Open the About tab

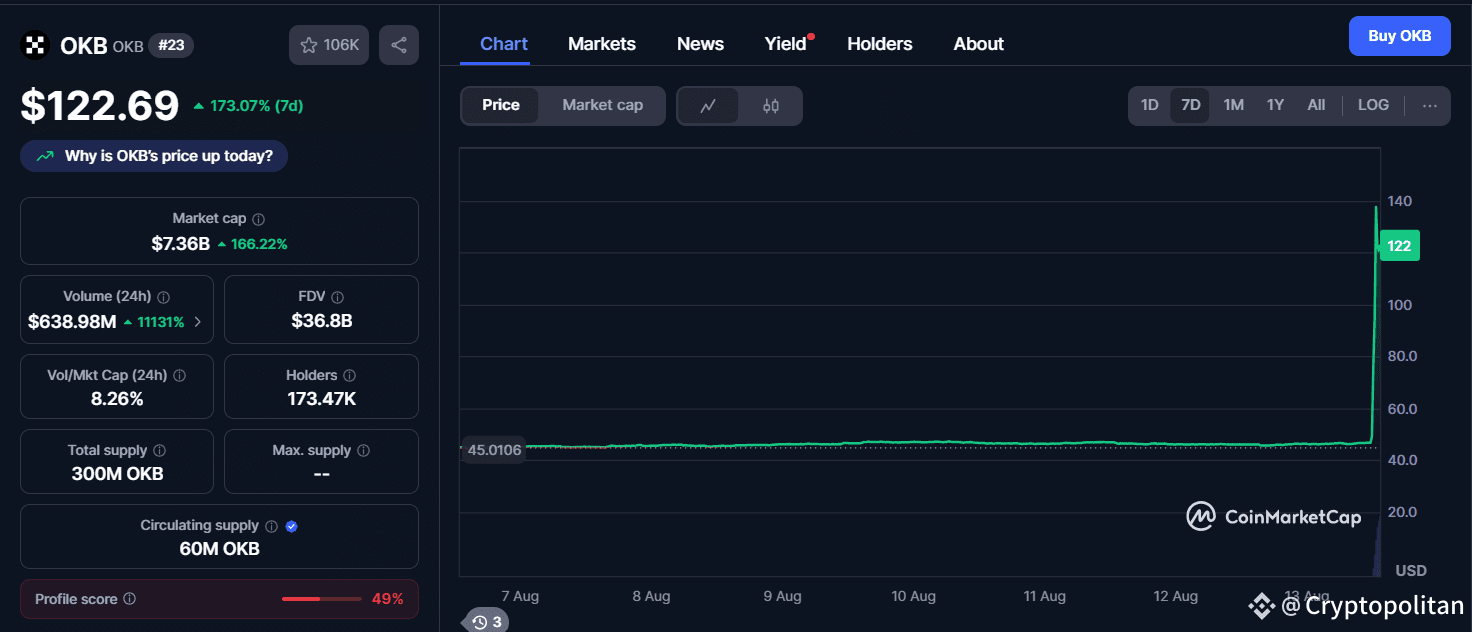tap(978, 44)
